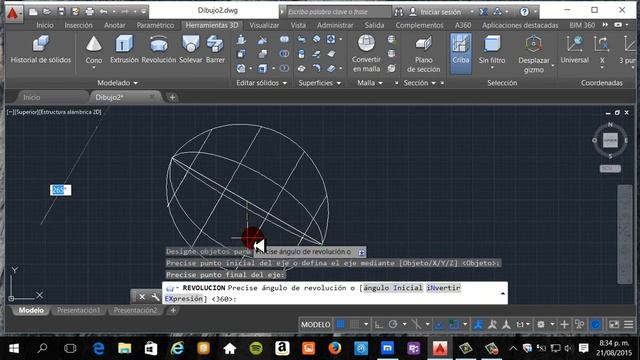Viewport: 640px width, 360px height.
Task: Expand the command line history arrow
Action: pyautogui.click(x=502, y=293)
